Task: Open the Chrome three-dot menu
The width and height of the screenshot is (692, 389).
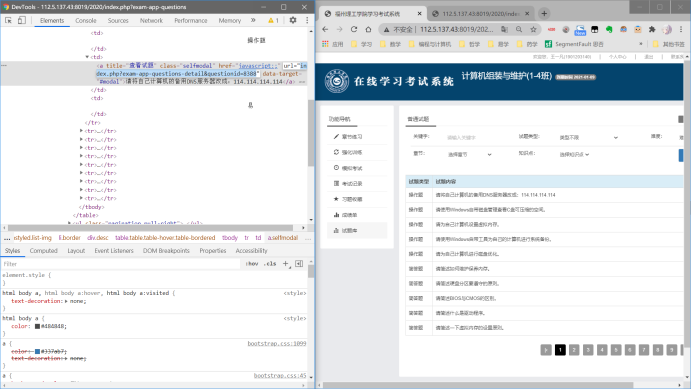Action: 681,30
